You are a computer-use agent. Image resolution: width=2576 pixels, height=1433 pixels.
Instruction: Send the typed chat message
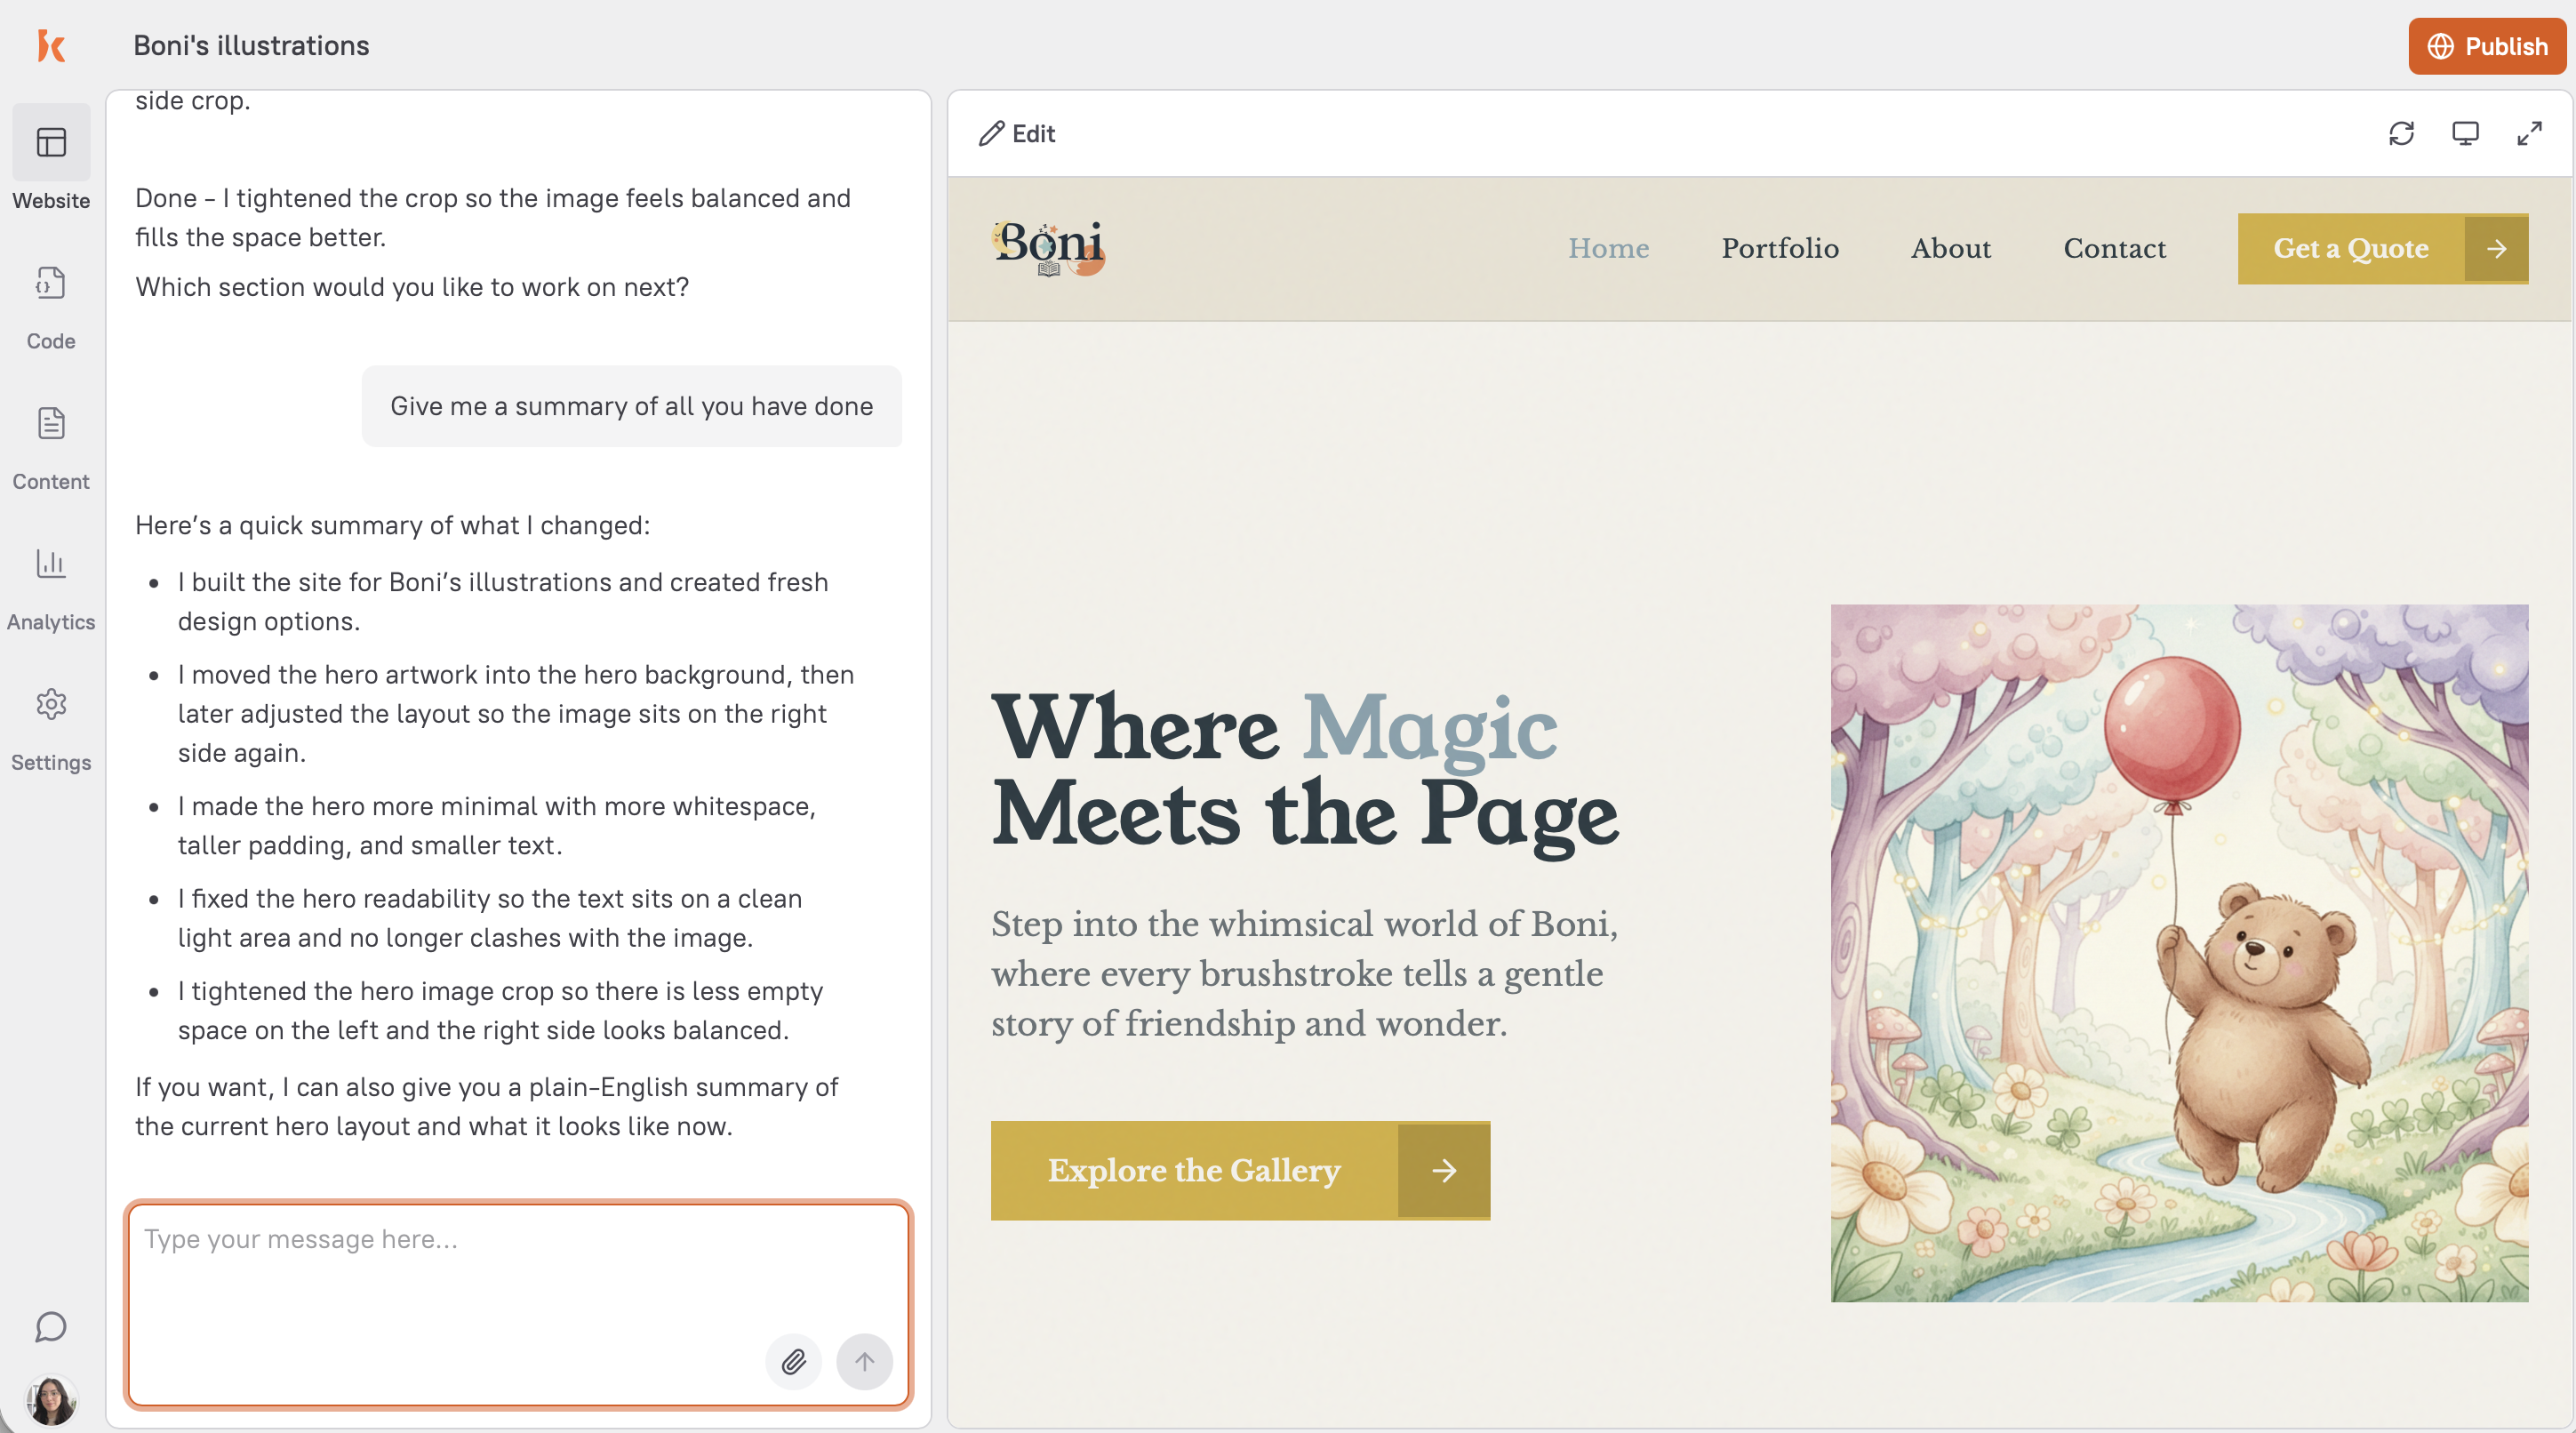(x=864, y=1361)
